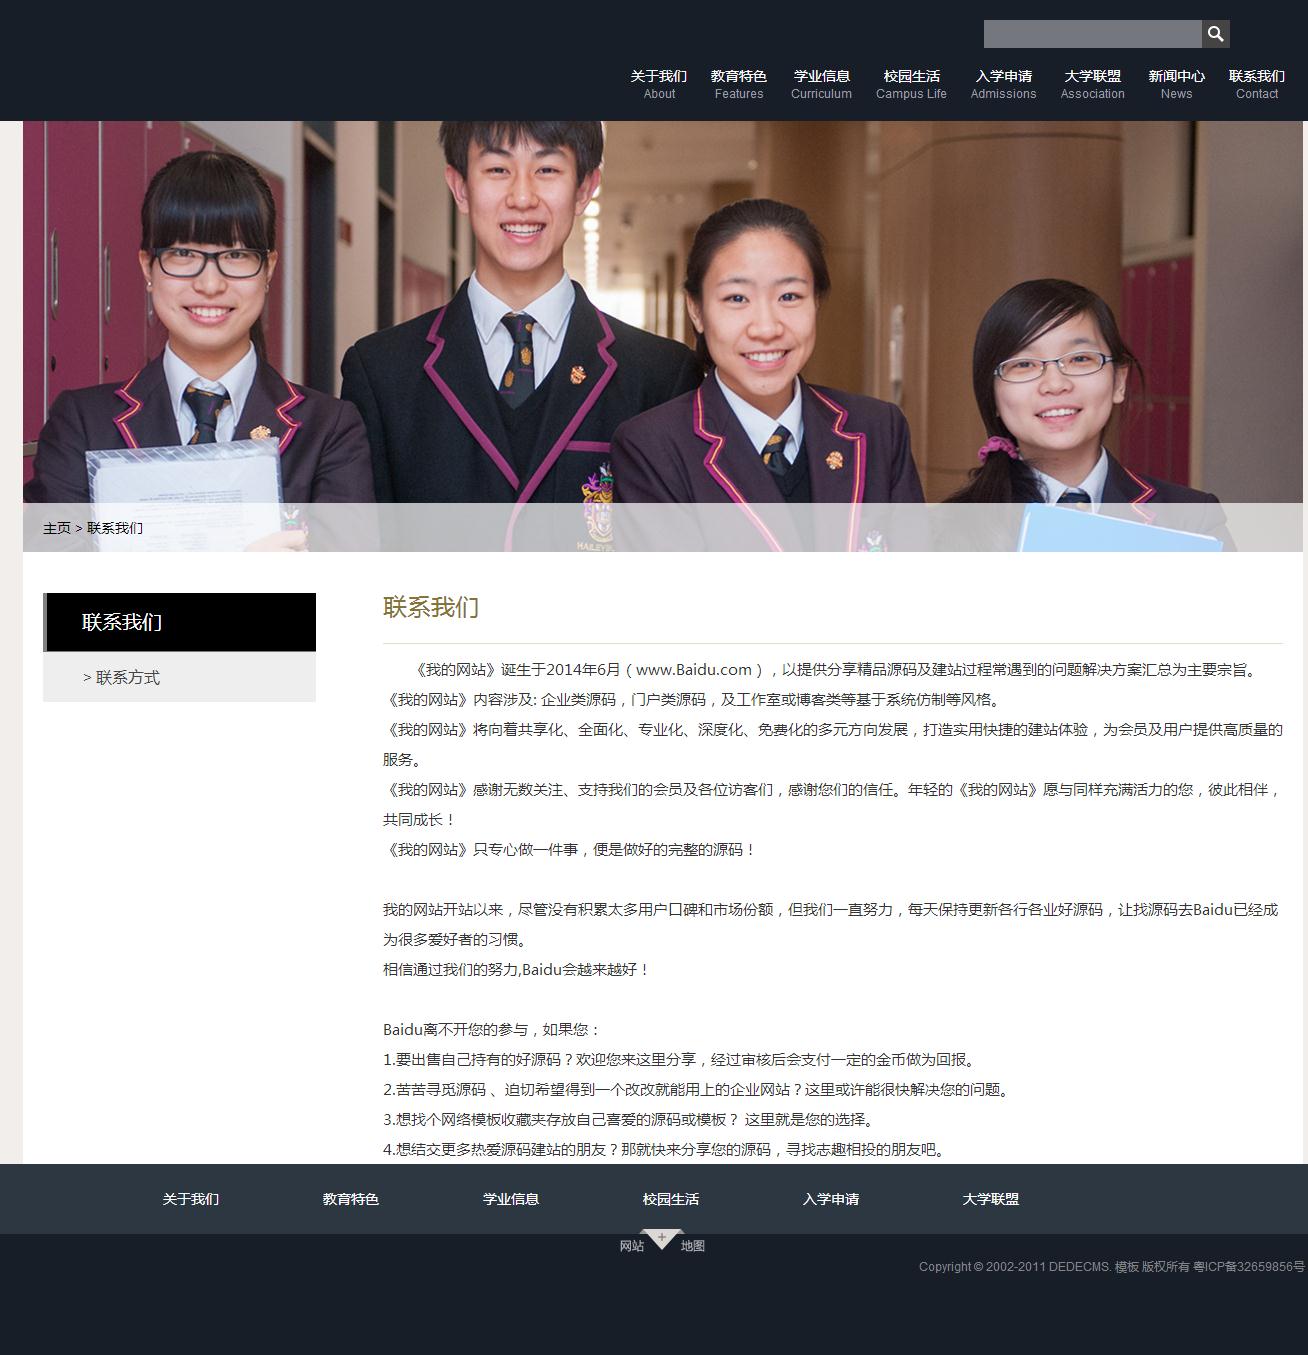This screenshot has height=1355, width=1308.
Task: Click the search magnifier icon
Action: [1215, 34]
